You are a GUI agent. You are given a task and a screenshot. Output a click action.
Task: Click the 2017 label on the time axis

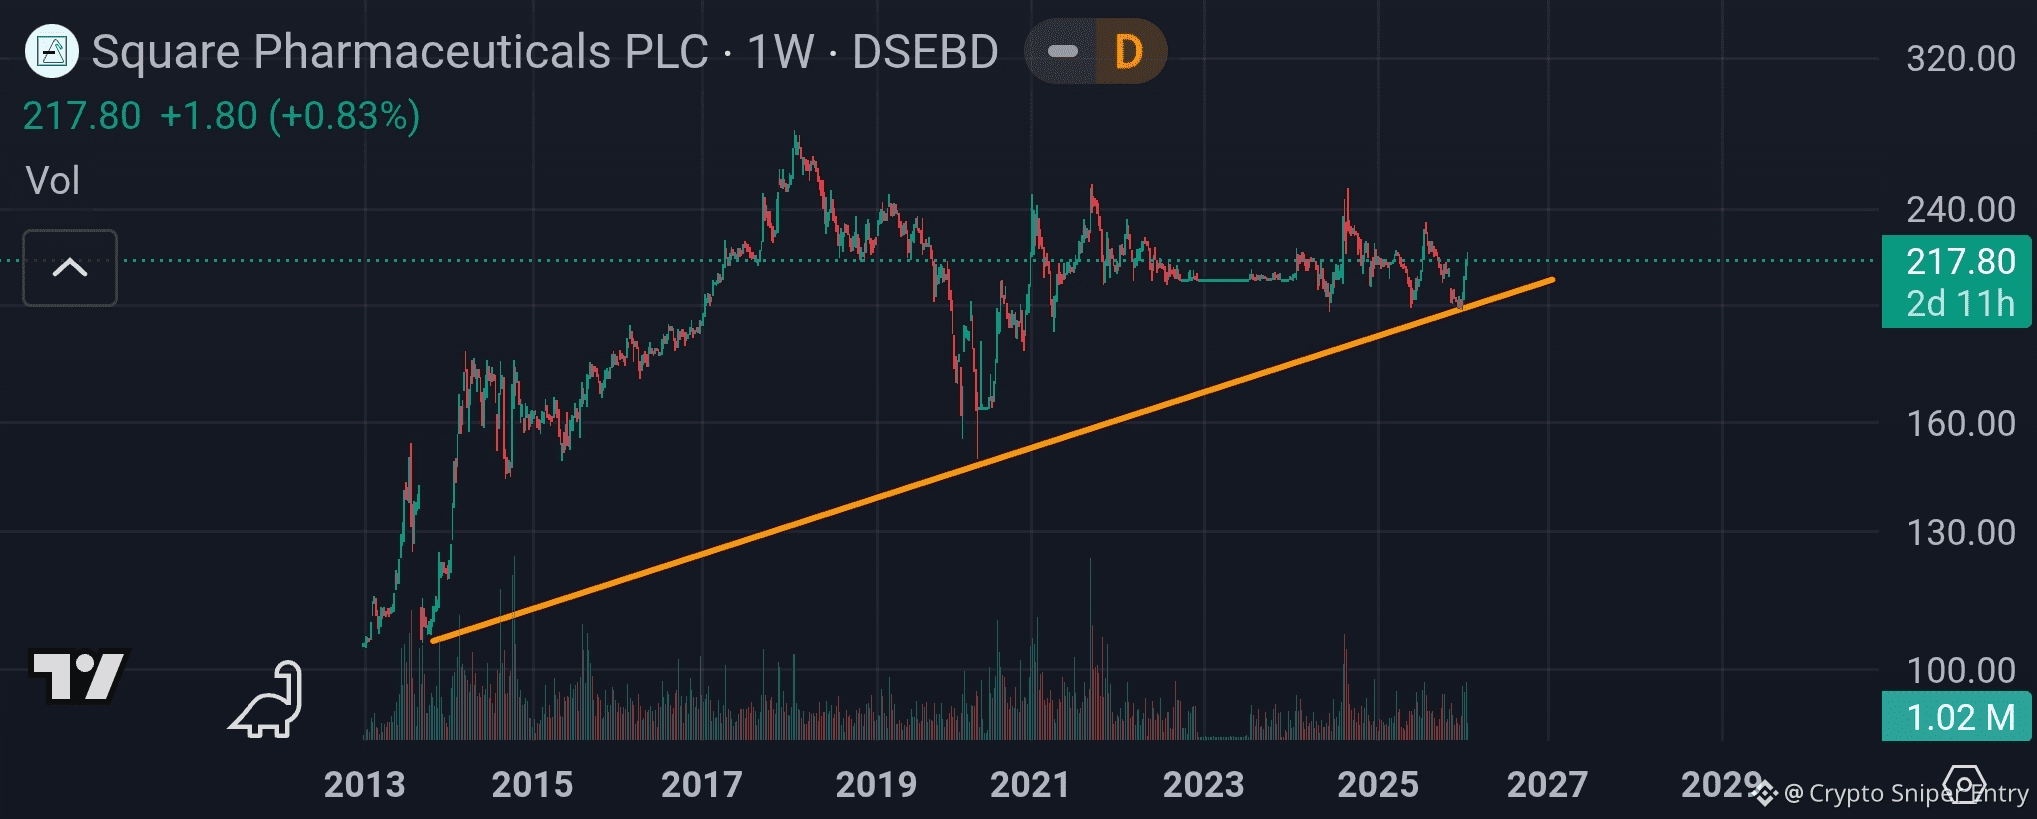702,785
